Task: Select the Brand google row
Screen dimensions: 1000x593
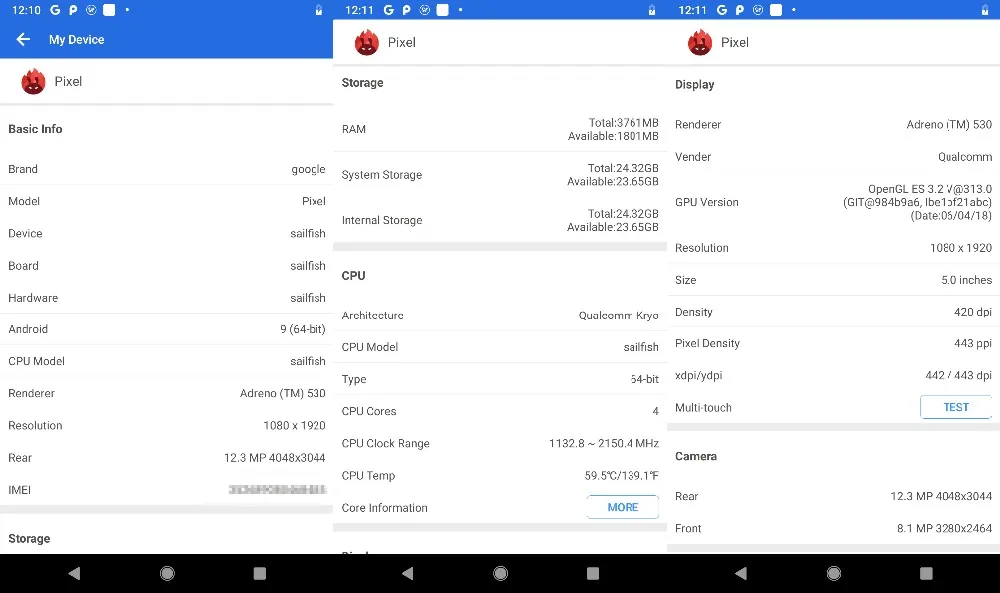Action: coord(166,169)
